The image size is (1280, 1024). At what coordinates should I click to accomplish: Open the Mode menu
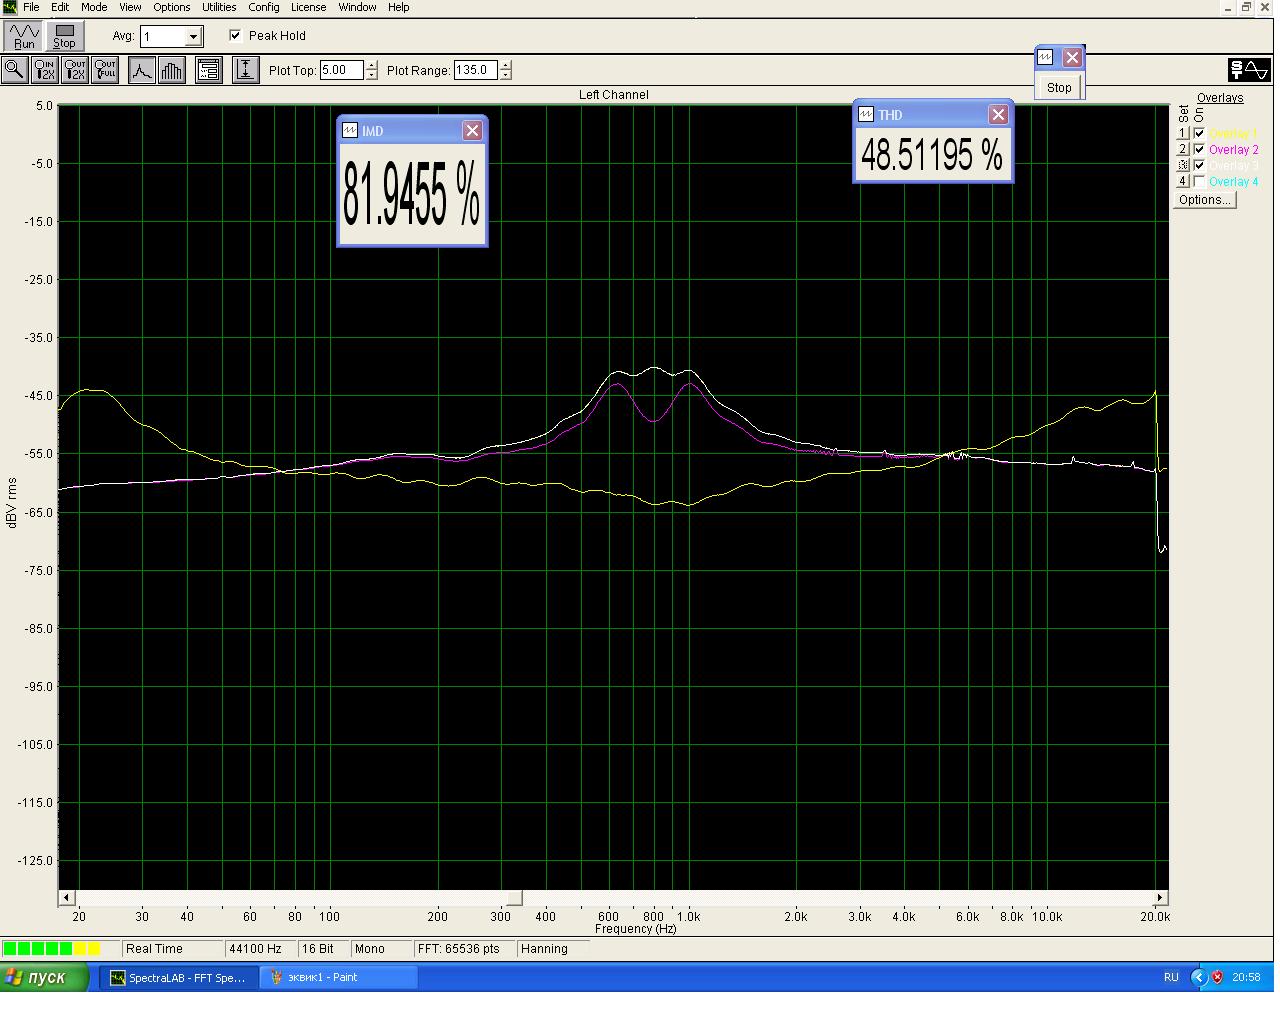[94, 7]
